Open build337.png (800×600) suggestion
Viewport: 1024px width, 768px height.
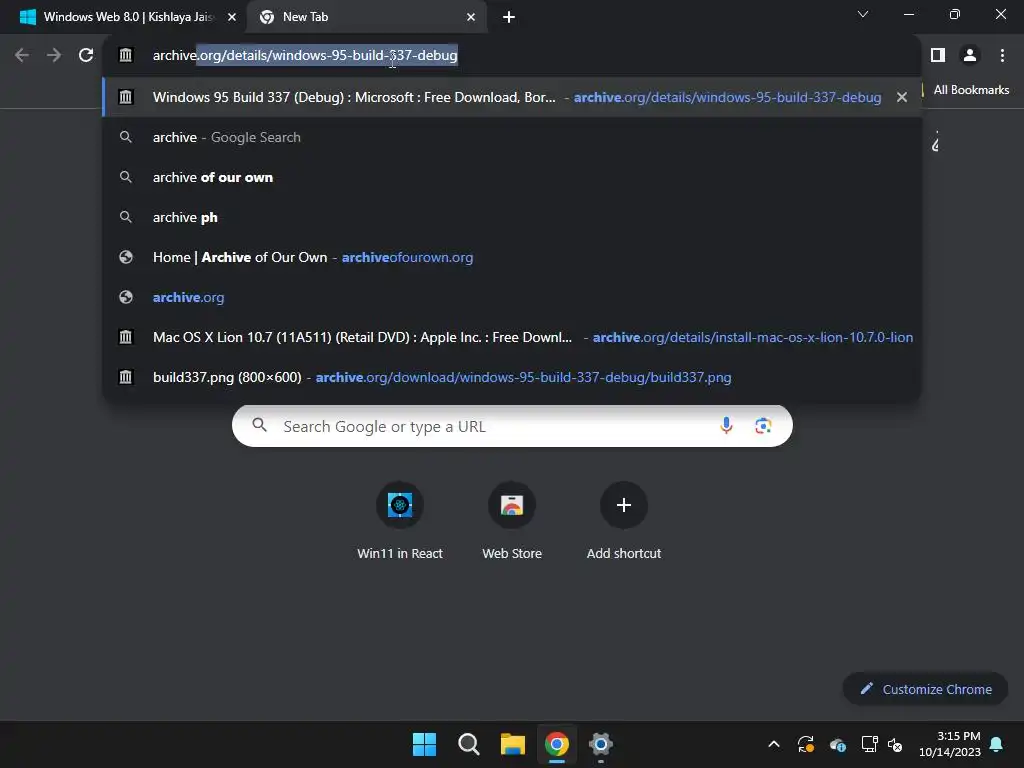(x=512, y=377)
